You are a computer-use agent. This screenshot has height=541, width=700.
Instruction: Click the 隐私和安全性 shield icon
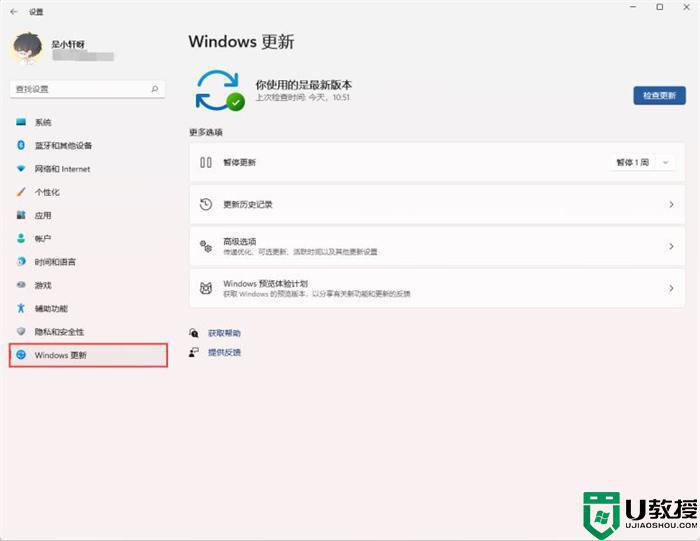(x=21, y=331)
